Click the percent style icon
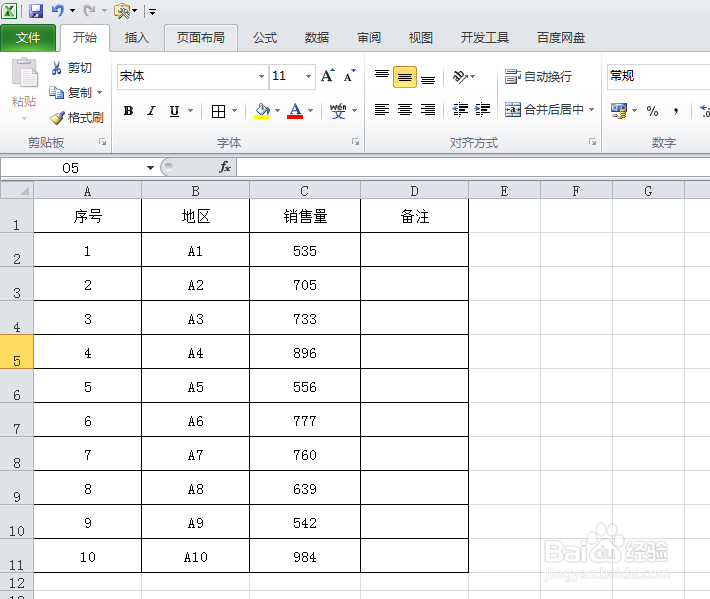 (x=652, y=111)
